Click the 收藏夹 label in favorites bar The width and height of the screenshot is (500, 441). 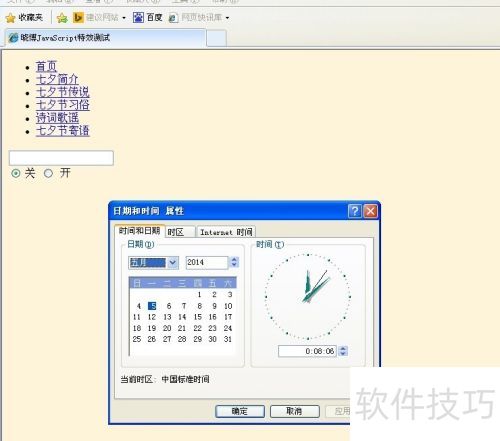(30, 18)
